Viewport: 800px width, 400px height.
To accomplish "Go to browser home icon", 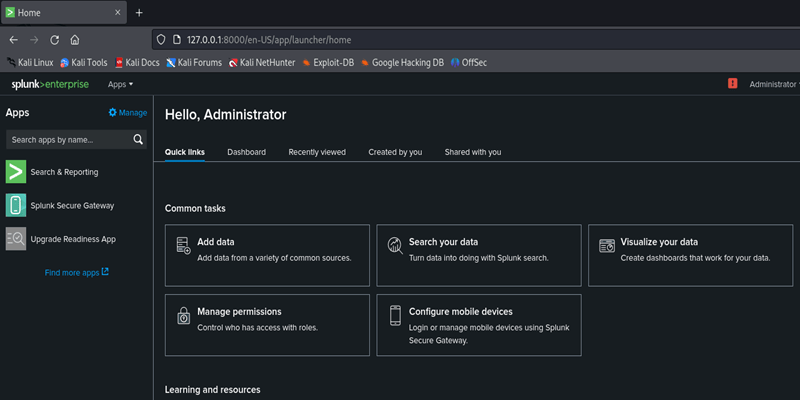I will click(75, 39).
